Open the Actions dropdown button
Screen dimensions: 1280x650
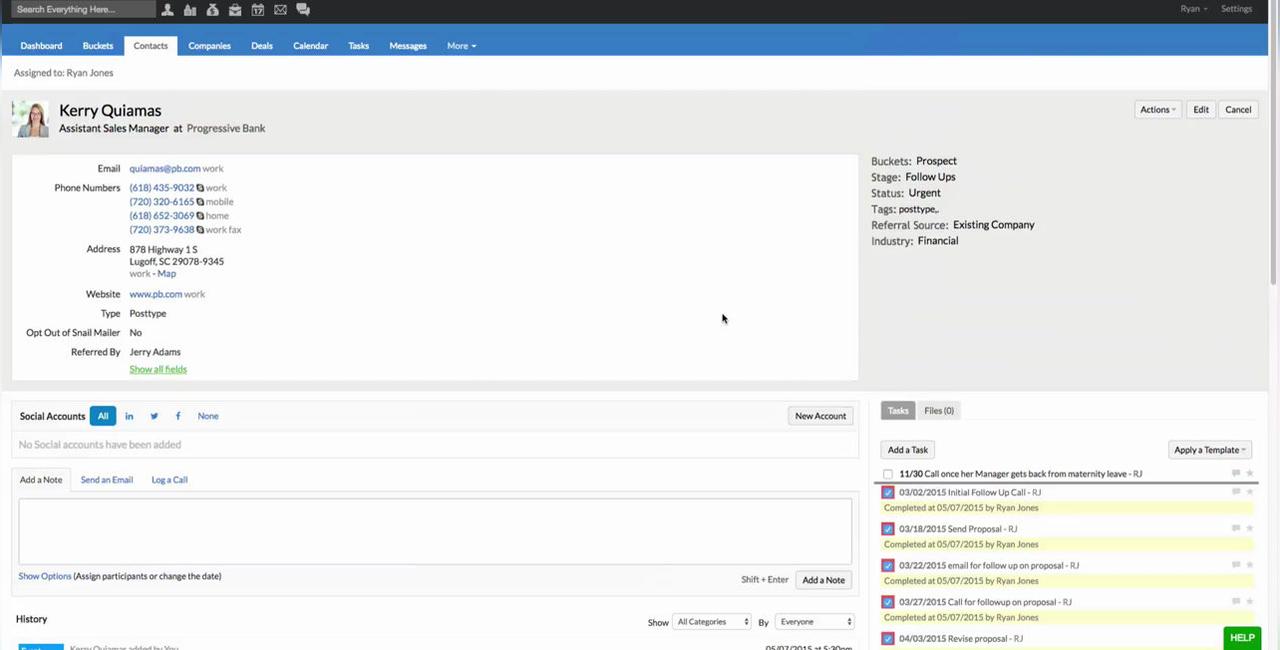point(1158,110)
